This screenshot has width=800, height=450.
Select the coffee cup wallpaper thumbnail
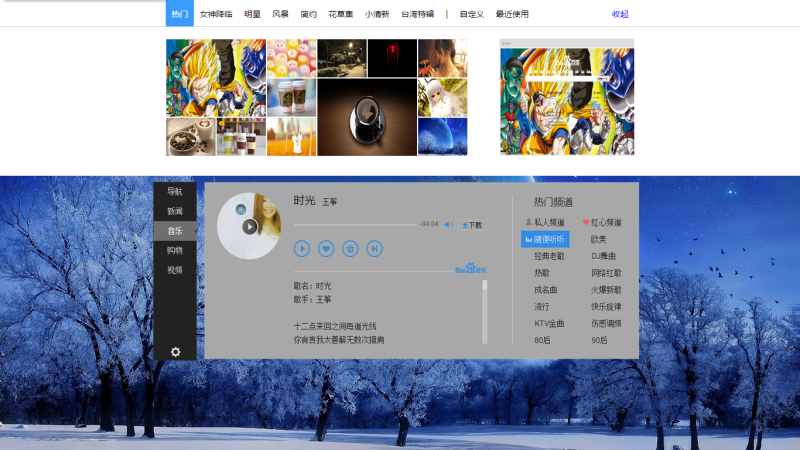[366, 117]
